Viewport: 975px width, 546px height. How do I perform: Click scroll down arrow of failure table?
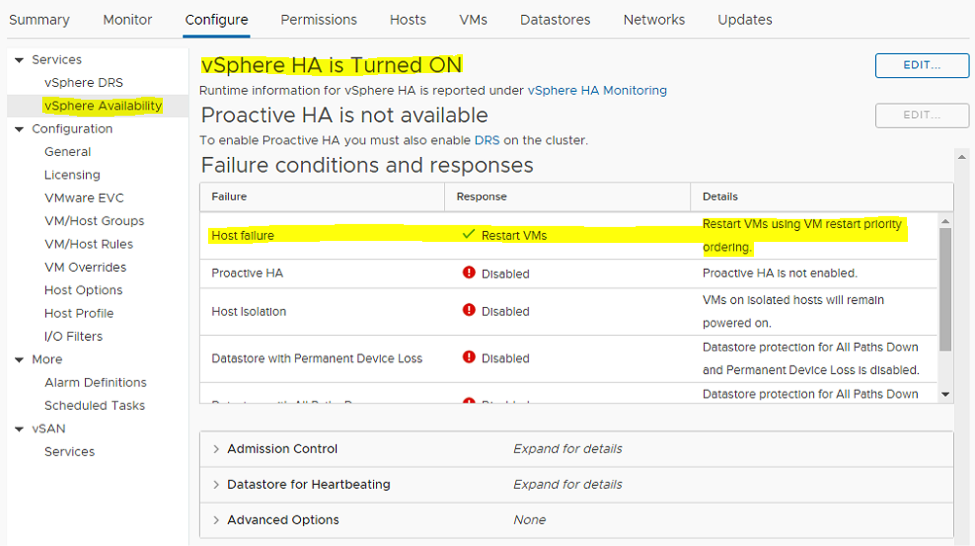(x=946, y=394)
